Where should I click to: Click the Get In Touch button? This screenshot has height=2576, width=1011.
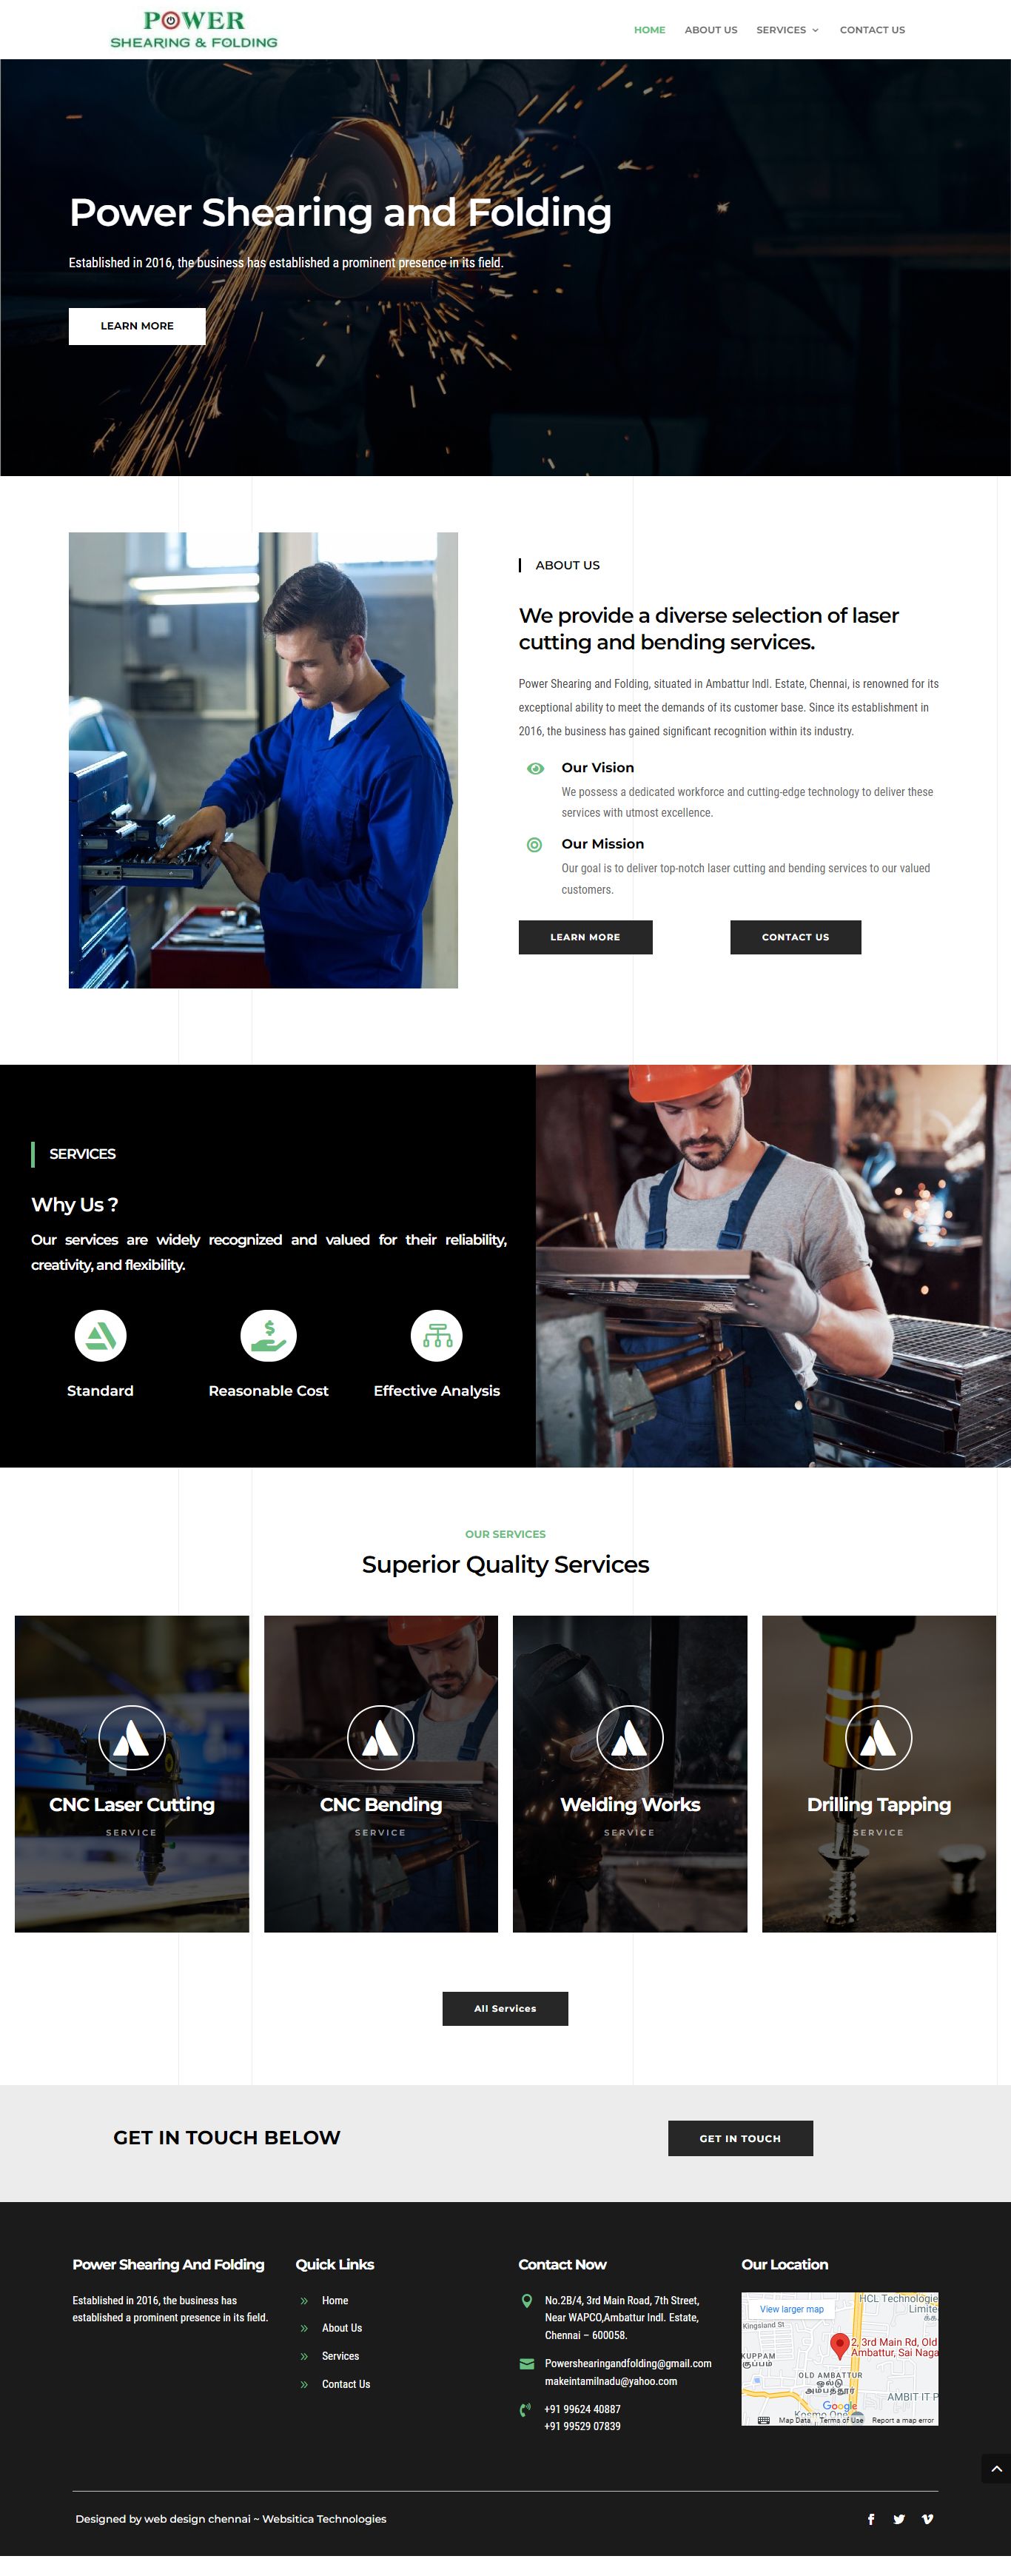740,2138
